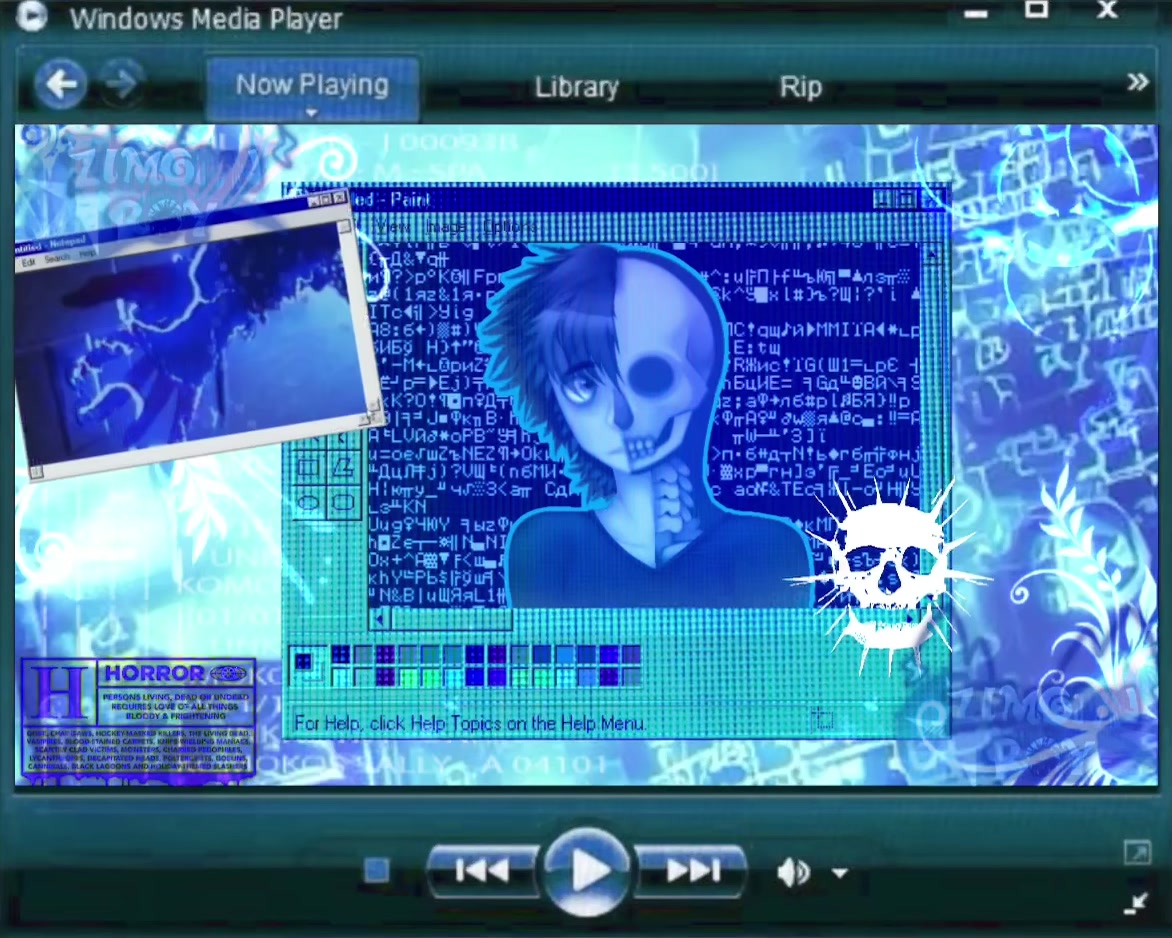Skip to the previous track

(x=483, y=871)
